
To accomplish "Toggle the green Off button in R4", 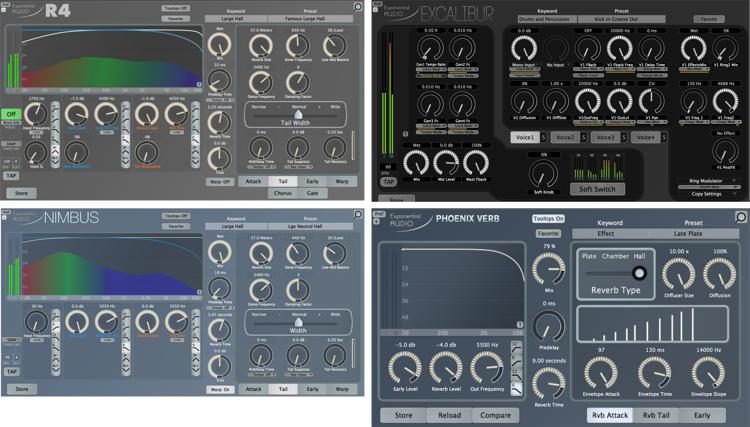I will coord(12,114).
